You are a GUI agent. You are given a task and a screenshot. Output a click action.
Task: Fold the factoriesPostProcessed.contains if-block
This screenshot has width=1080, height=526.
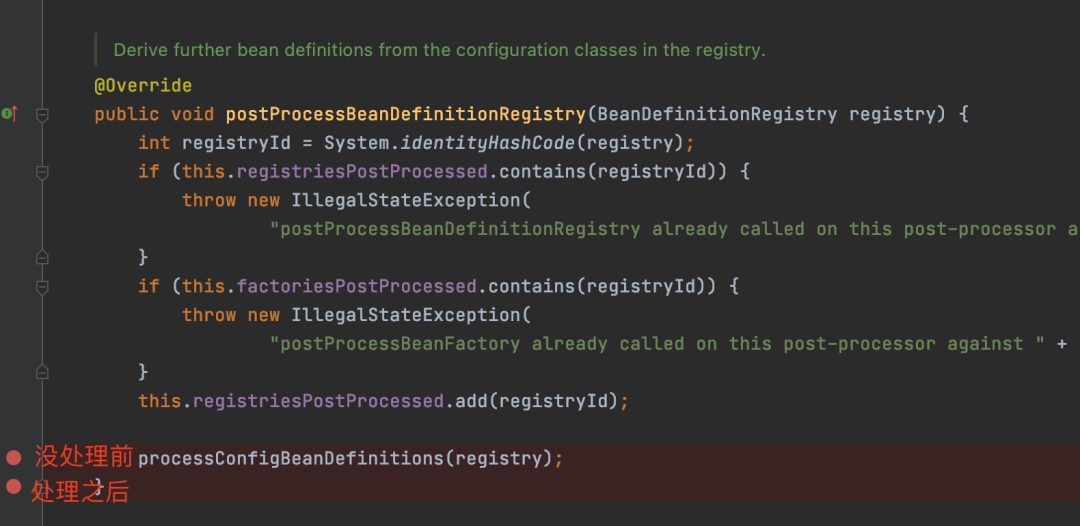tap(42, 286)
